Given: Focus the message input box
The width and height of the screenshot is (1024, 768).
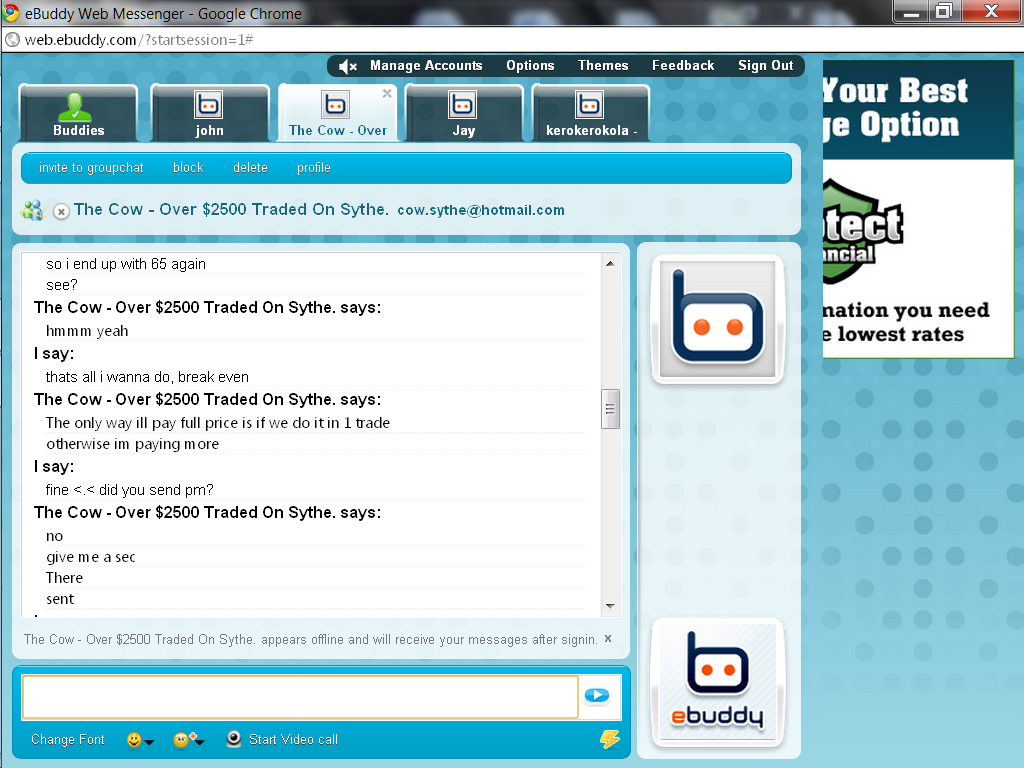Looking at the screenshot, I should (300, 697).
